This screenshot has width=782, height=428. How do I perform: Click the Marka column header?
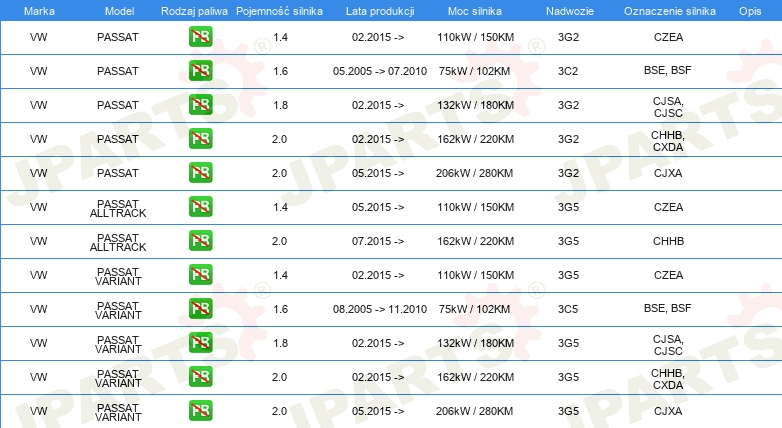39,11
